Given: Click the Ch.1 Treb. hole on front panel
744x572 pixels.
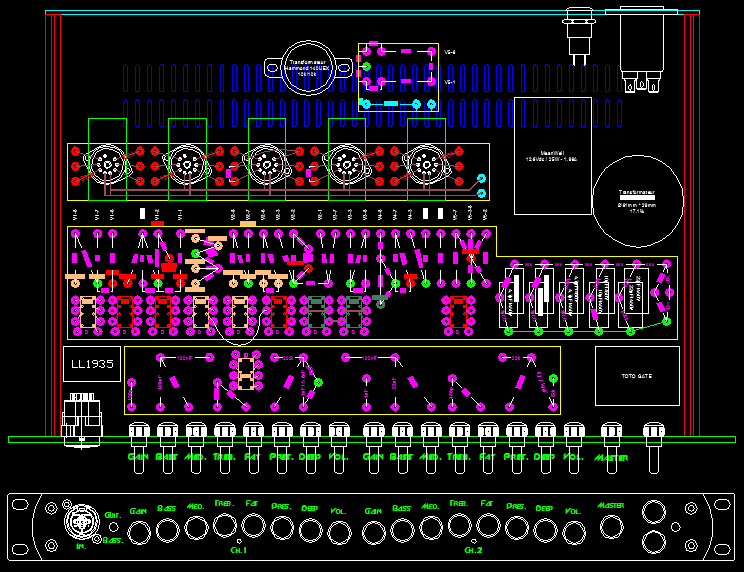Looking at the screenshot, I should click(x=225, y=525).
